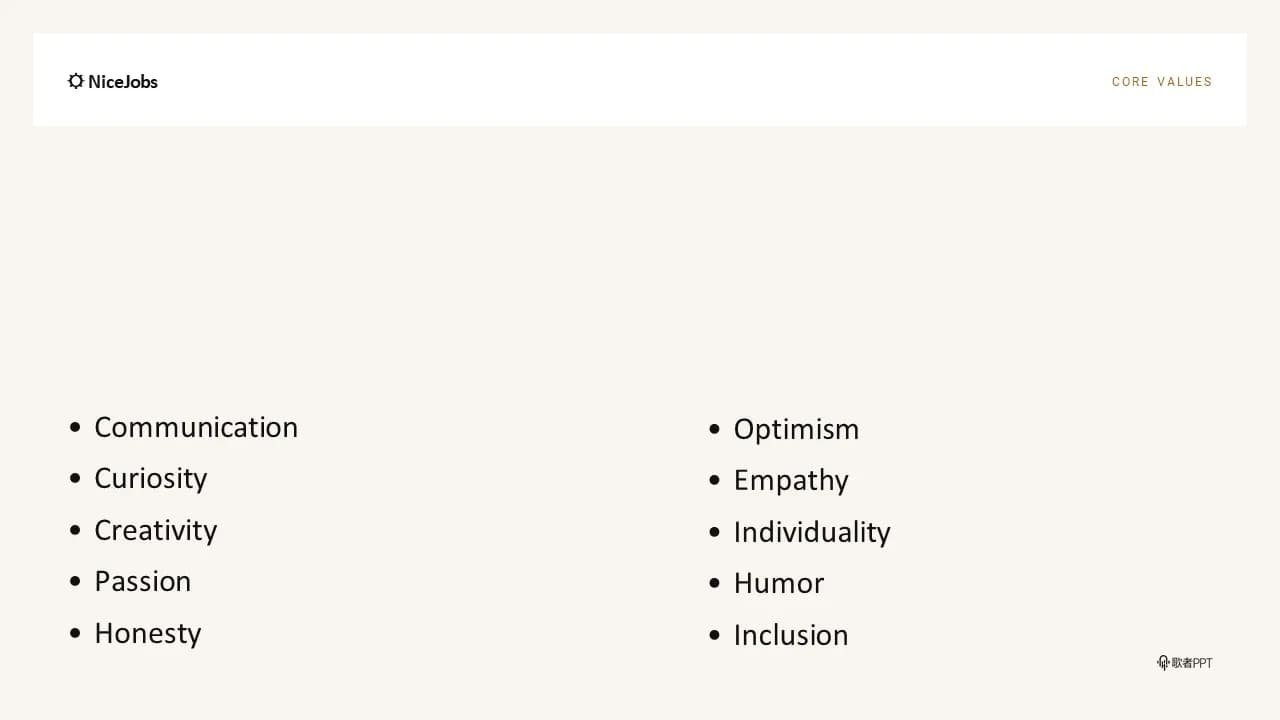Select the Communication bullet item
Screen dimensions: 1280x720
(196, 427)
